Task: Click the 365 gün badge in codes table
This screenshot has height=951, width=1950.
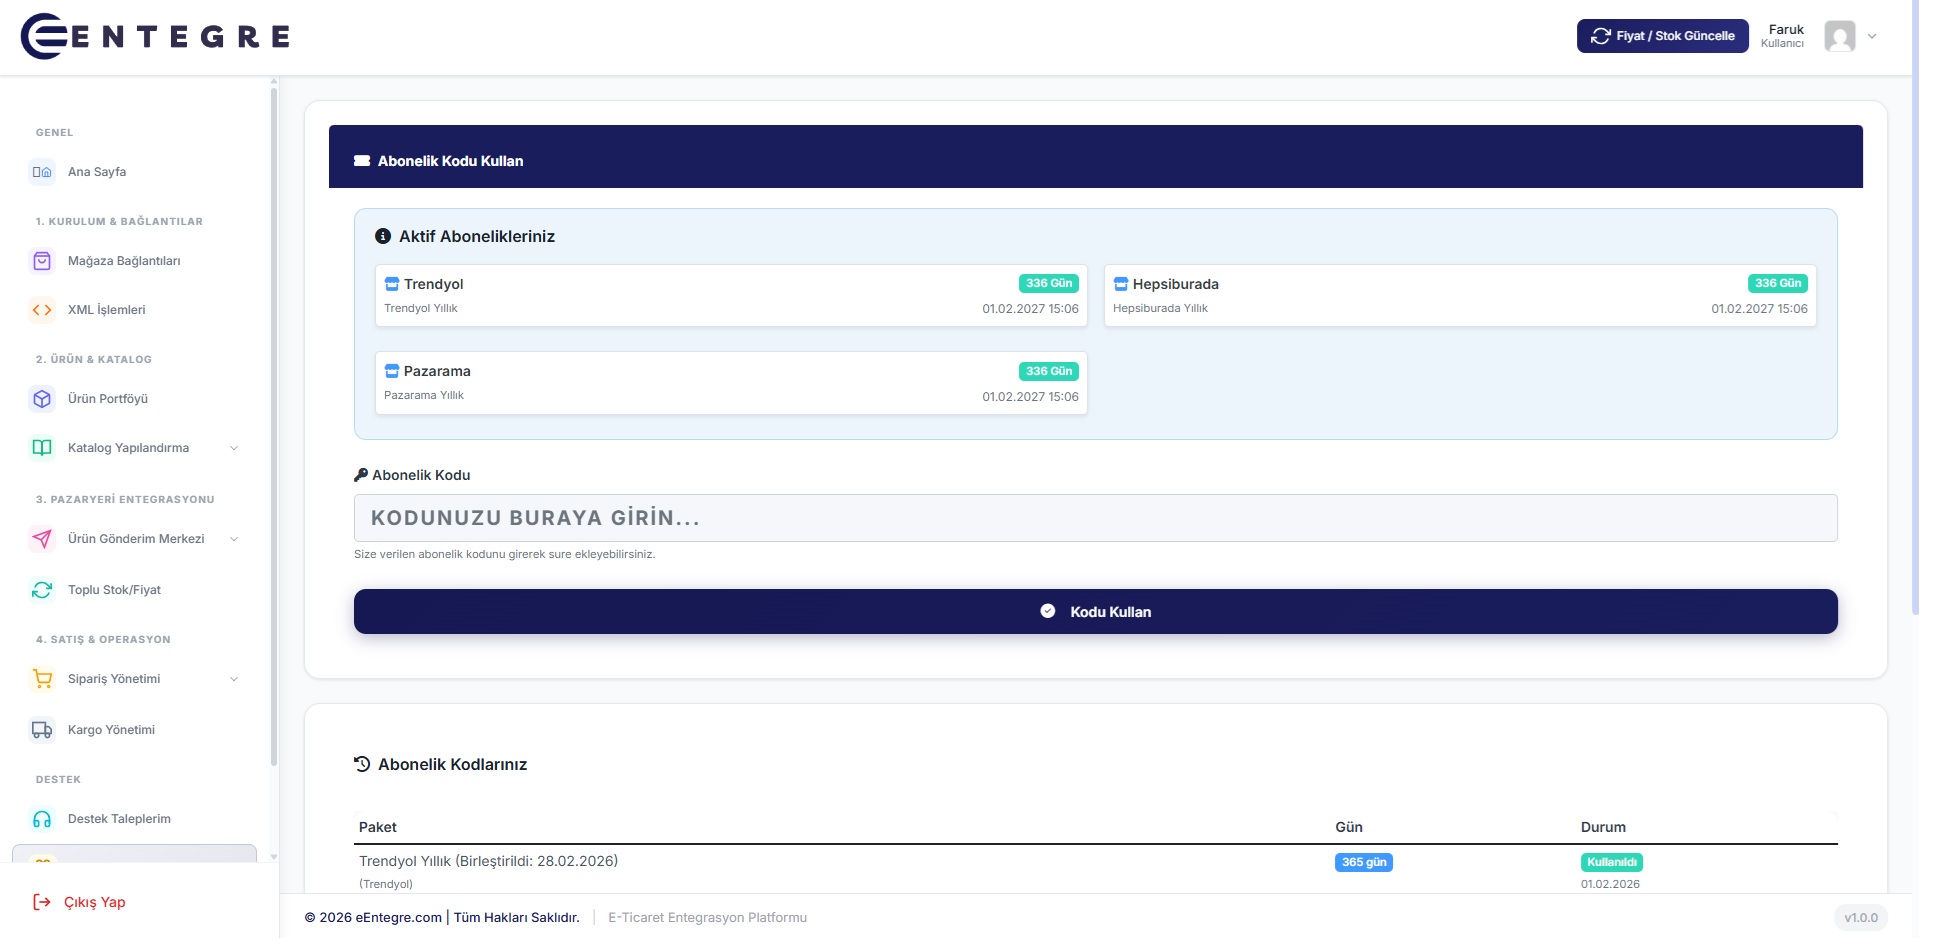Action: pyautogui.click(x=1364, y=862)
